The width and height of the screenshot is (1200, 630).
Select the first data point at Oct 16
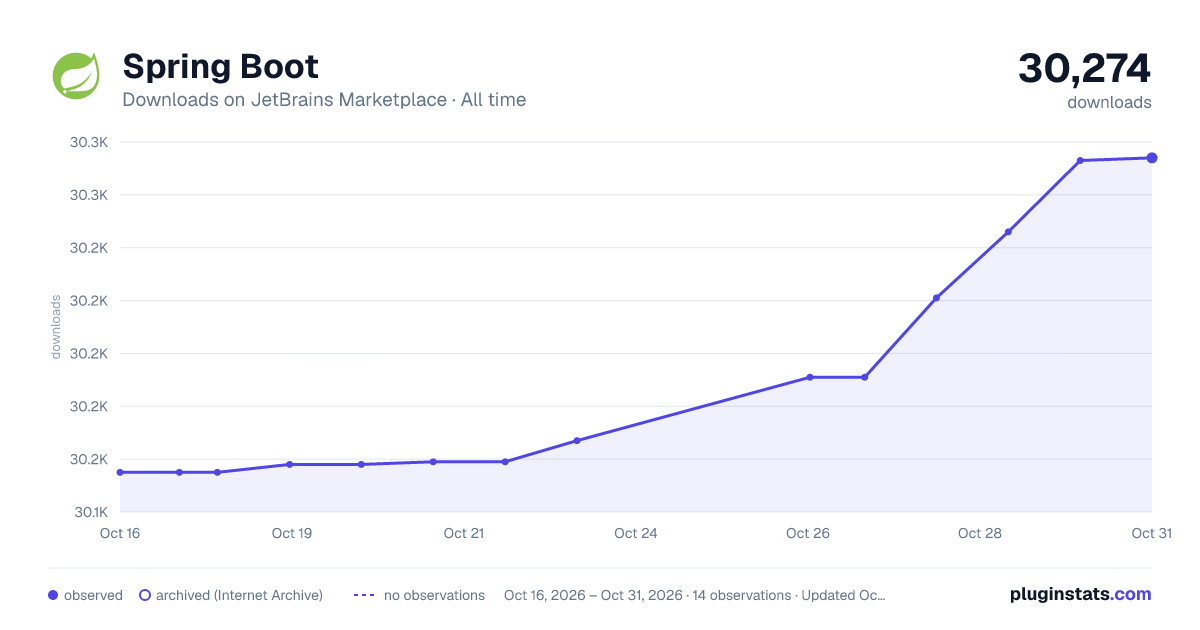[120, 472]
